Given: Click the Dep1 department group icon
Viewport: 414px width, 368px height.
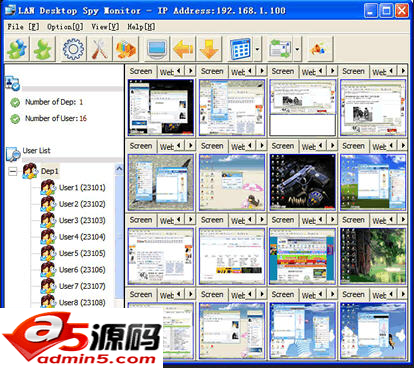Looking at the screenshot, I should [30, 171].
